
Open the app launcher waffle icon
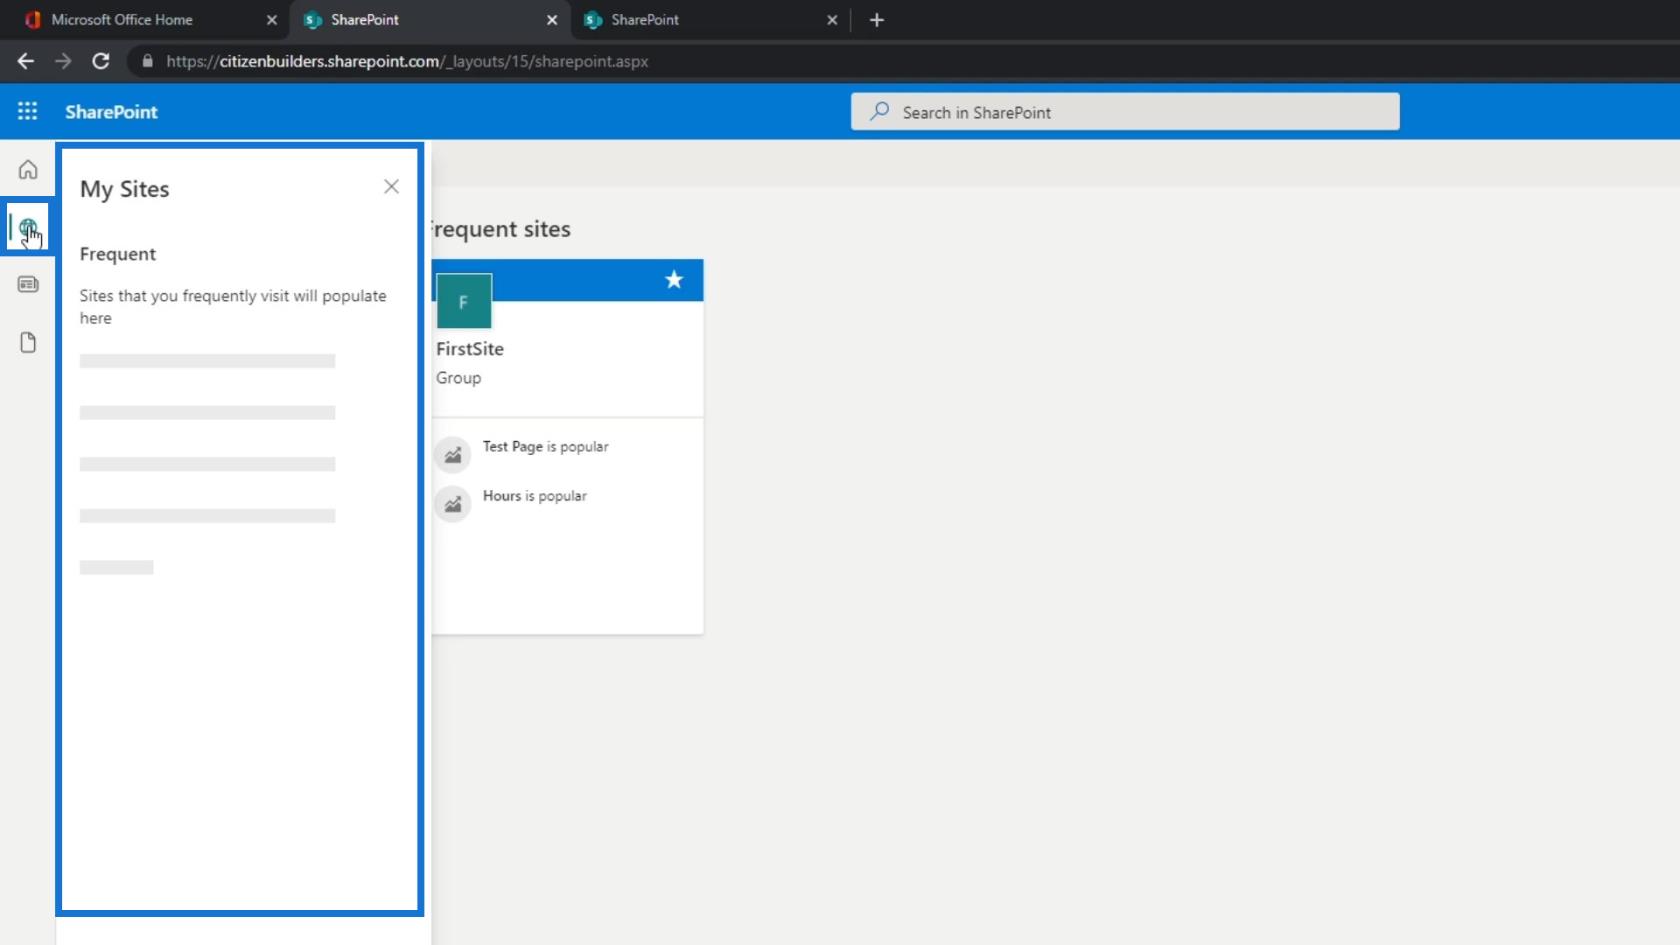coord(27,111)
